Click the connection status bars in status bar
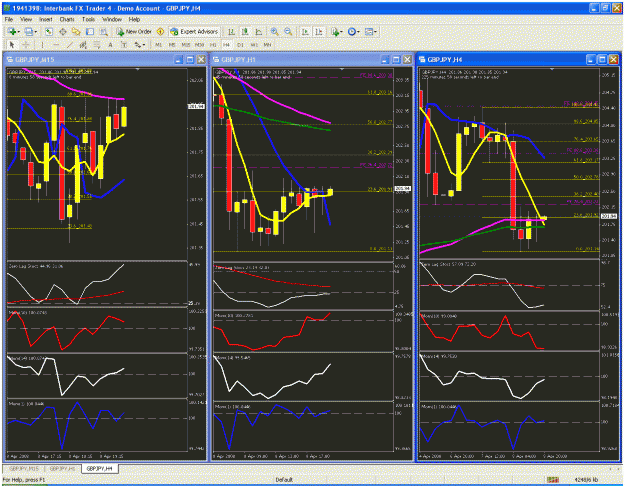 tap(552, 480)
